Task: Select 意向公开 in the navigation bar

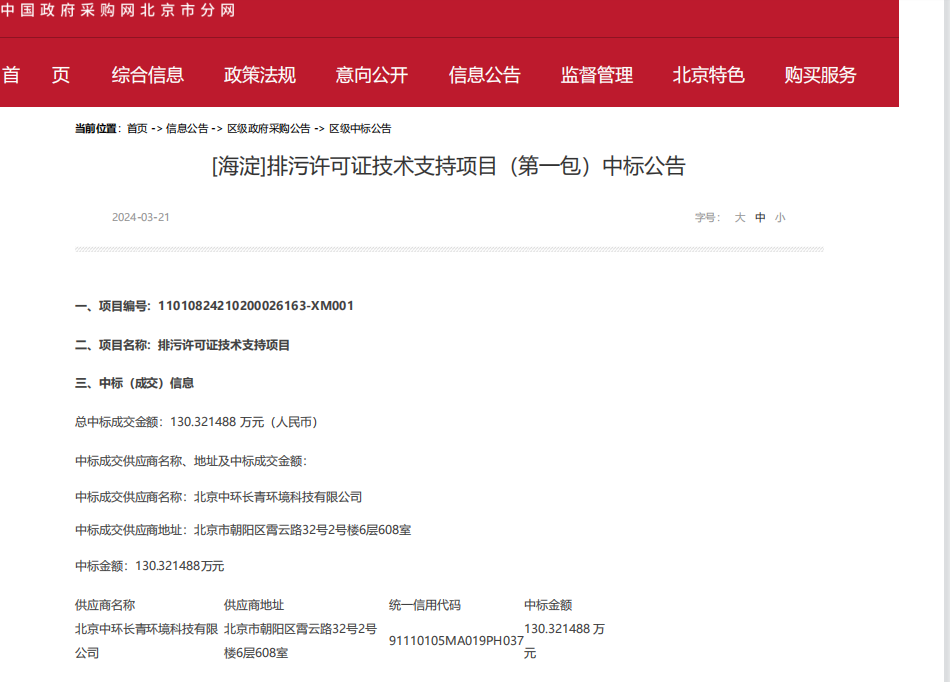Action: tap(372, 75)
